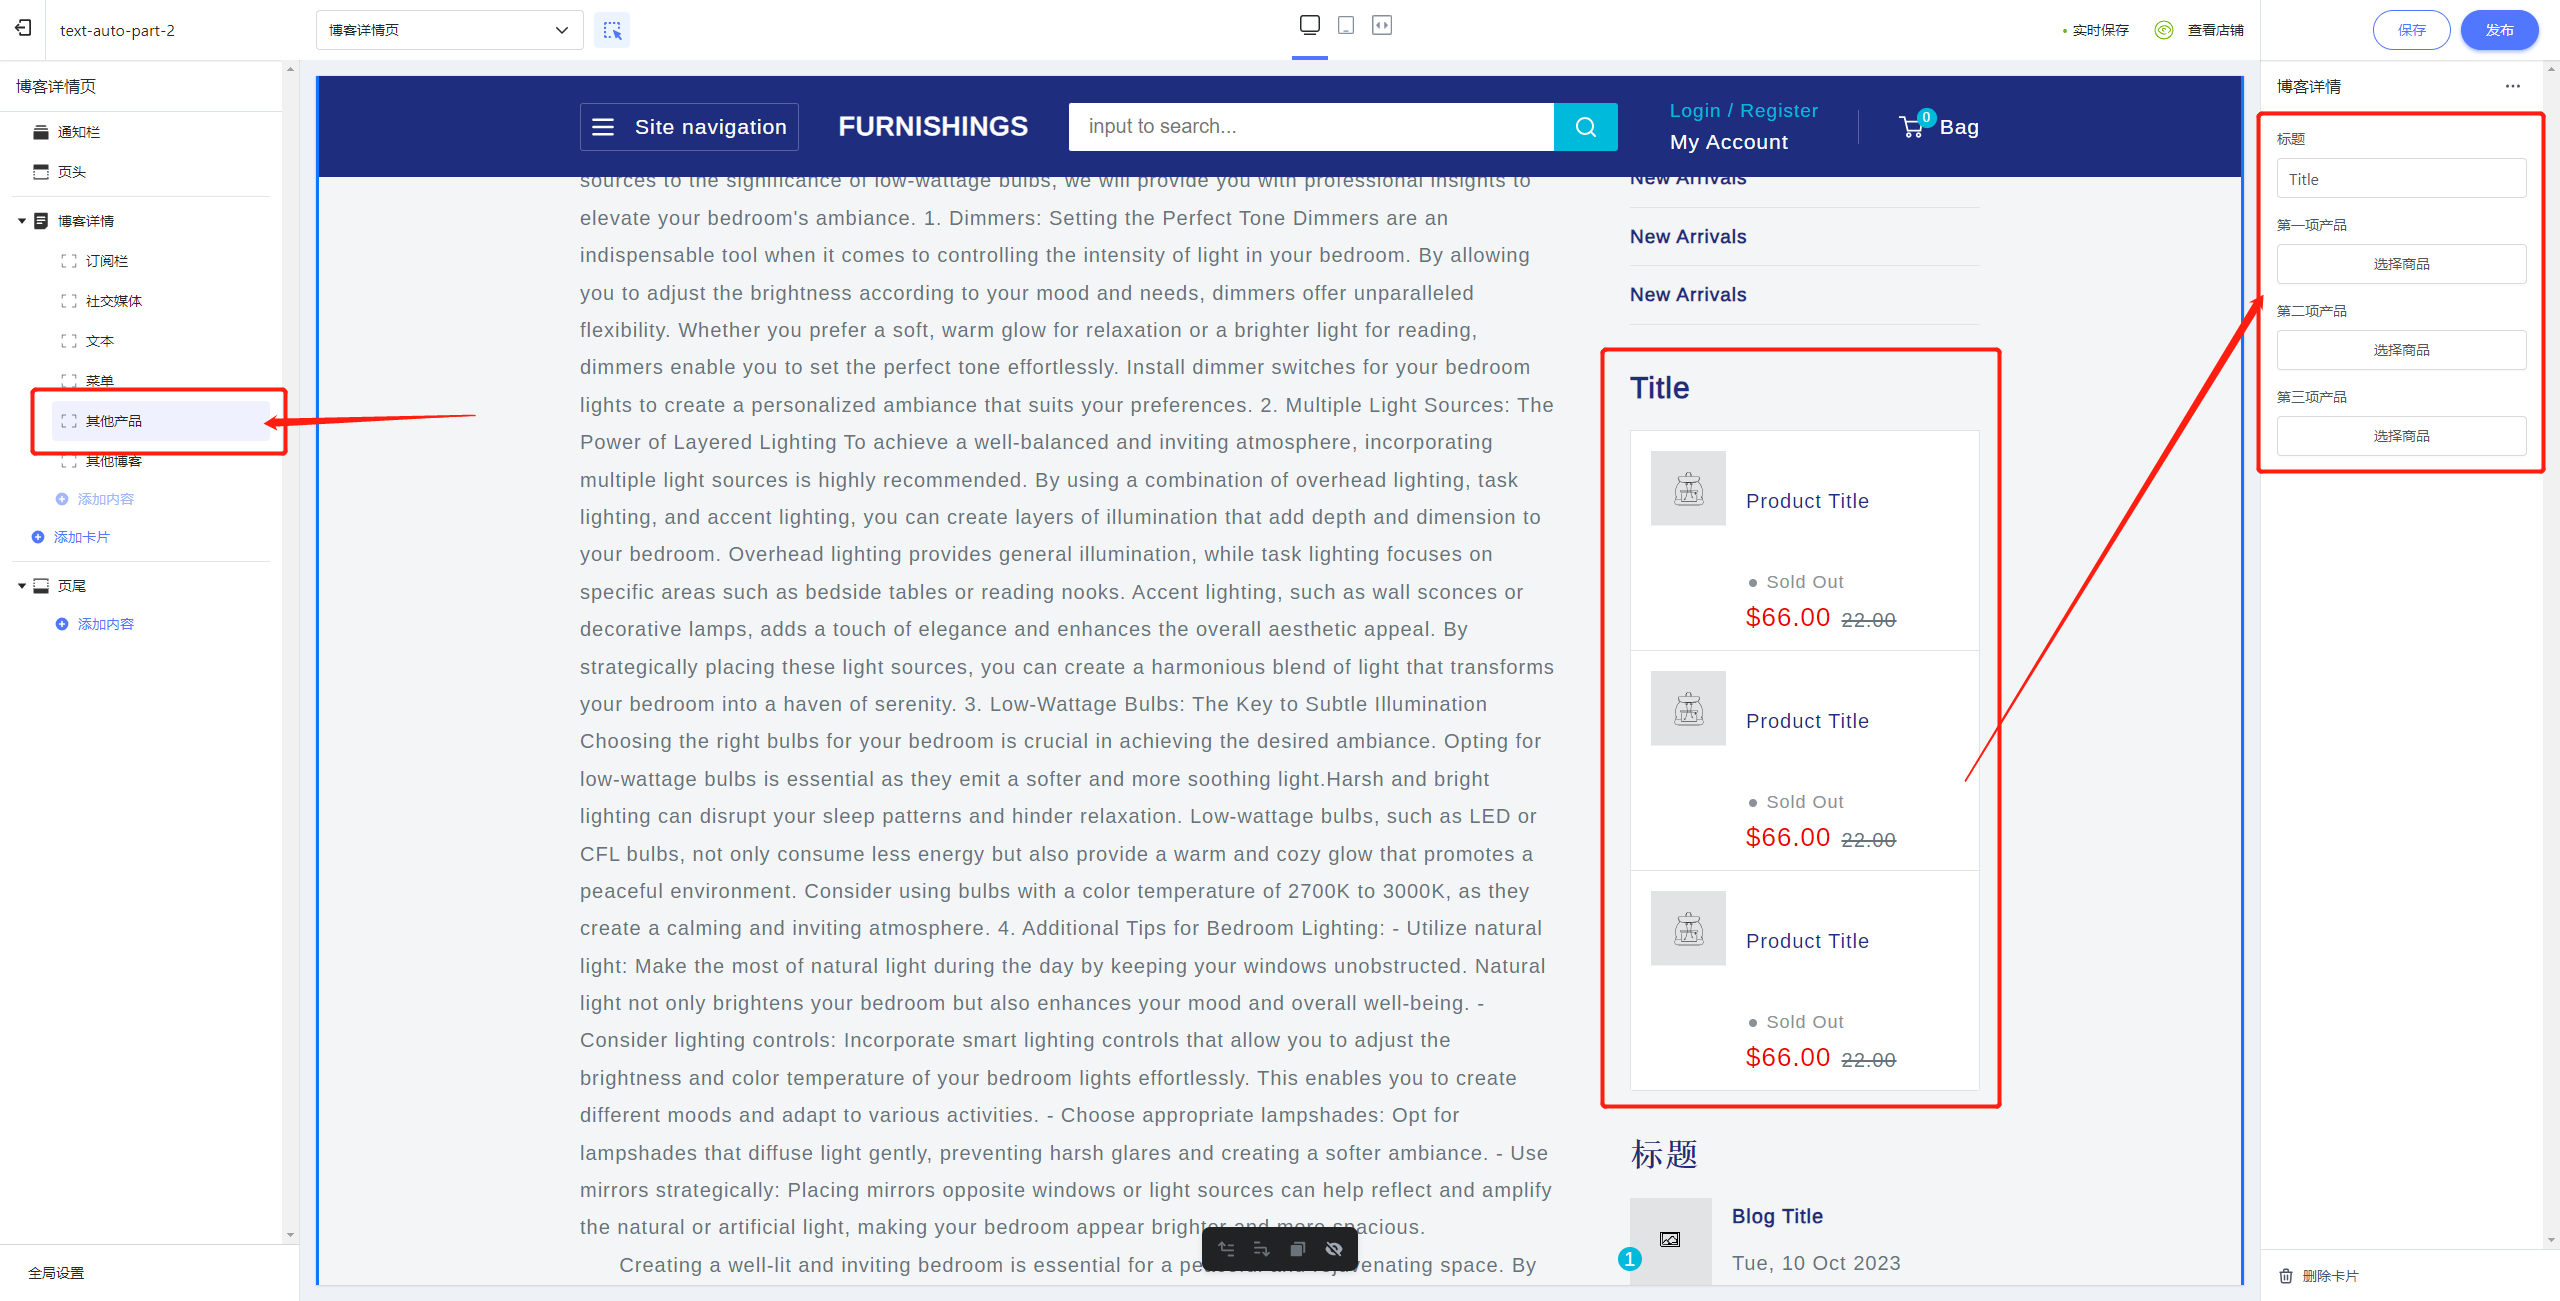This screenshot has height=1301, width=2560.
Task: Toggle the element picker selection tool
Action: tap(612, 30)
